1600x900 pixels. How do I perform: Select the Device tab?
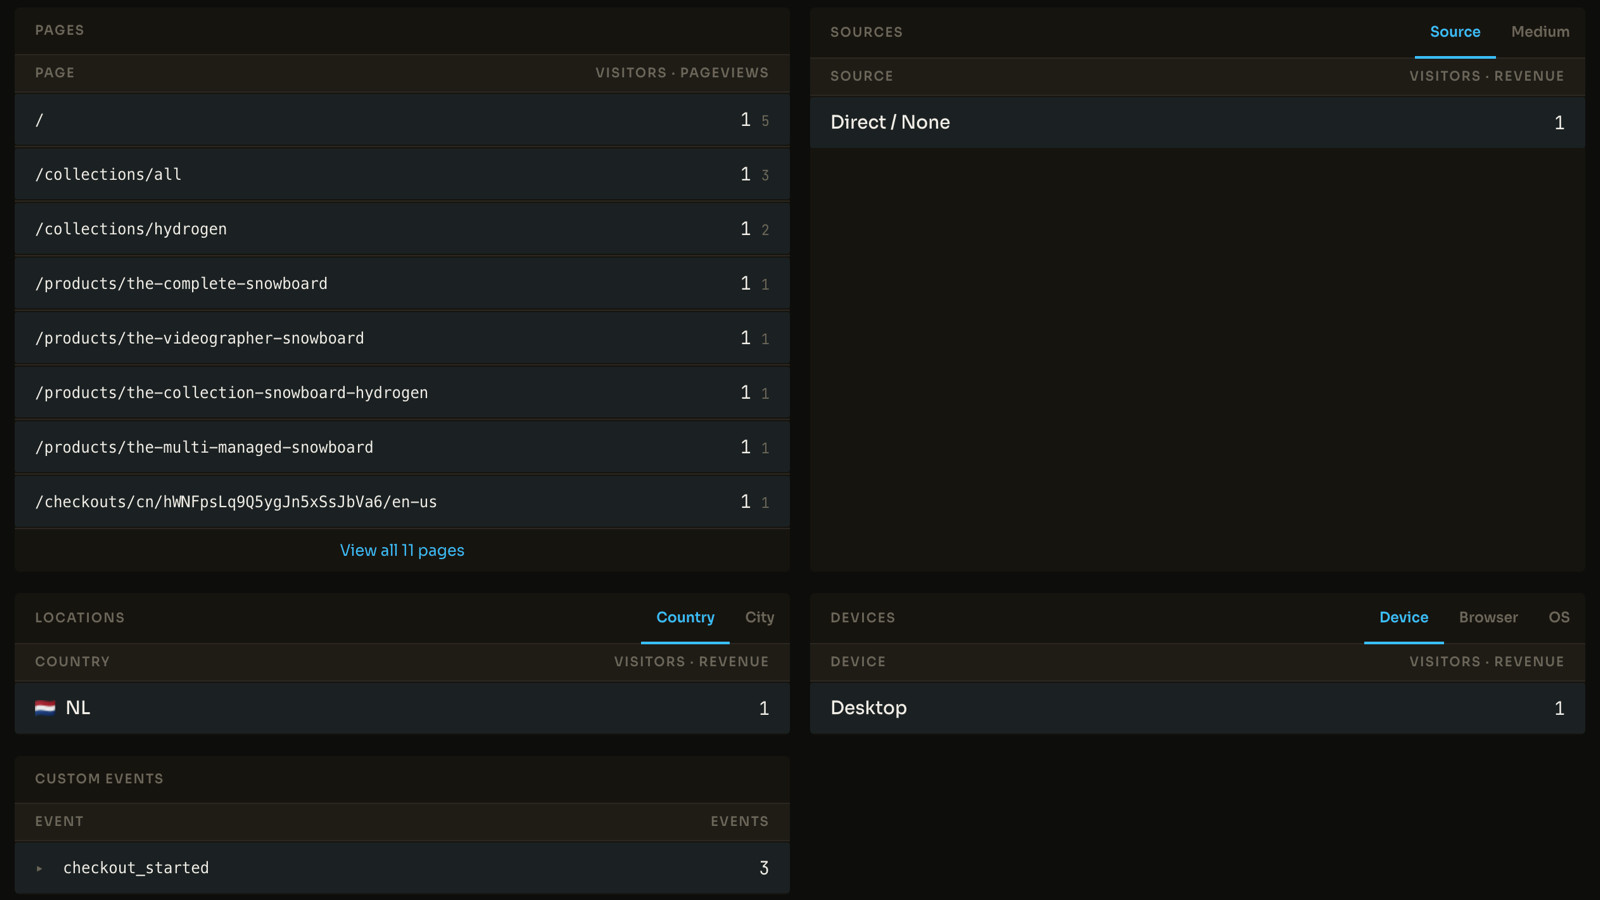[1403, 618]
